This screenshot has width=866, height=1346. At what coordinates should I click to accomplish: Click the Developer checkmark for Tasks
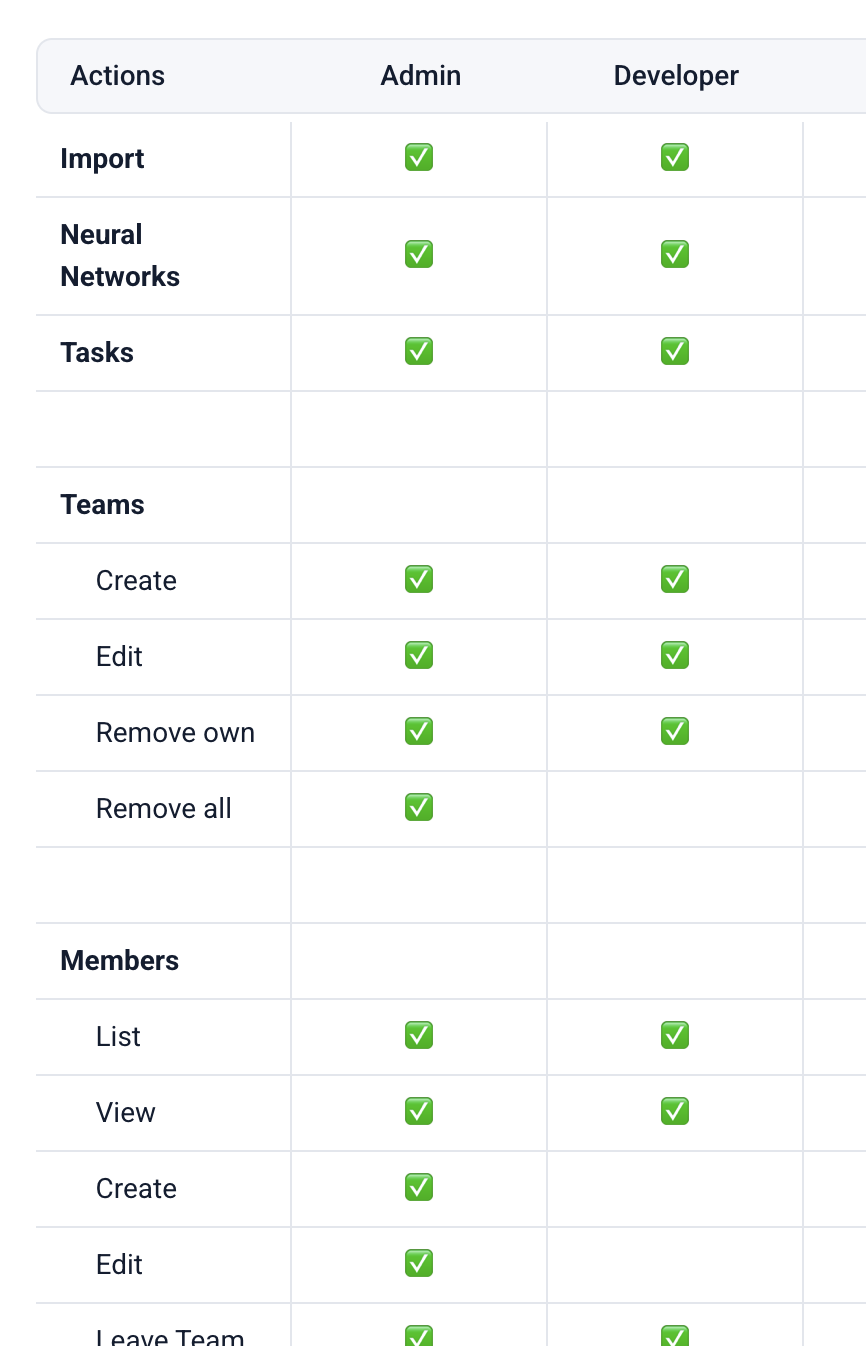pyautogui.click(x=675, y=352)
